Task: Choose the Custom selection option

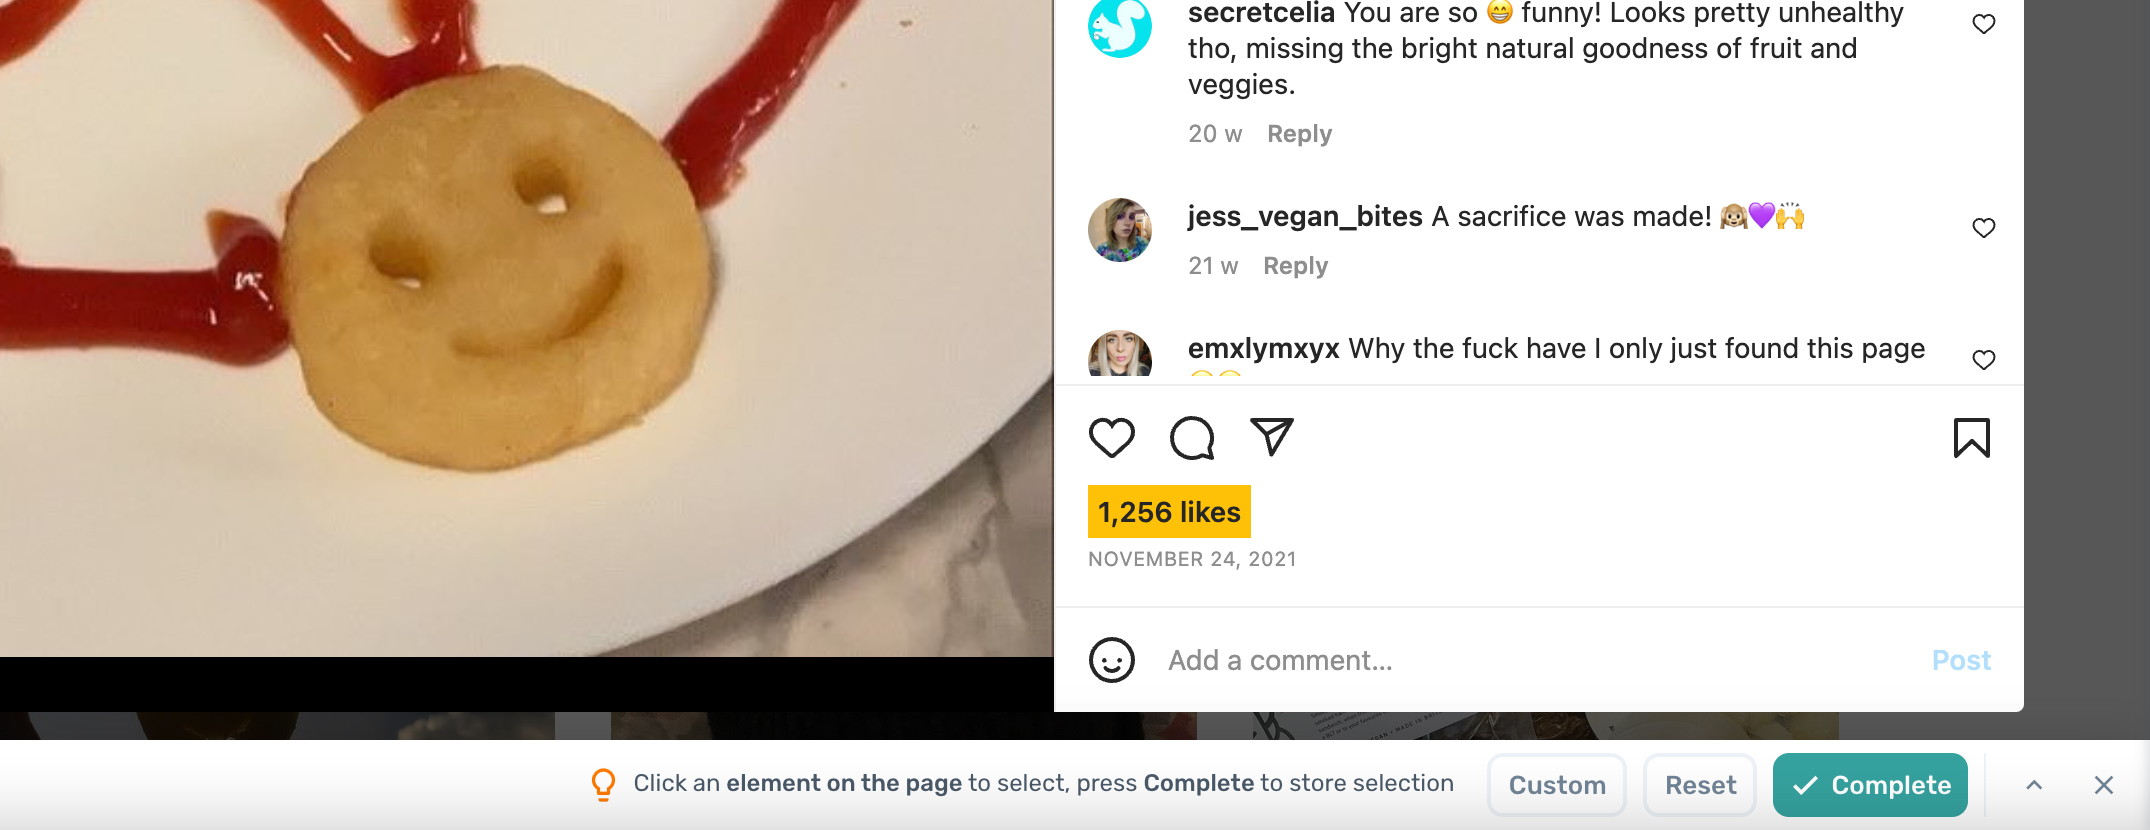Action: (1557, 785)
